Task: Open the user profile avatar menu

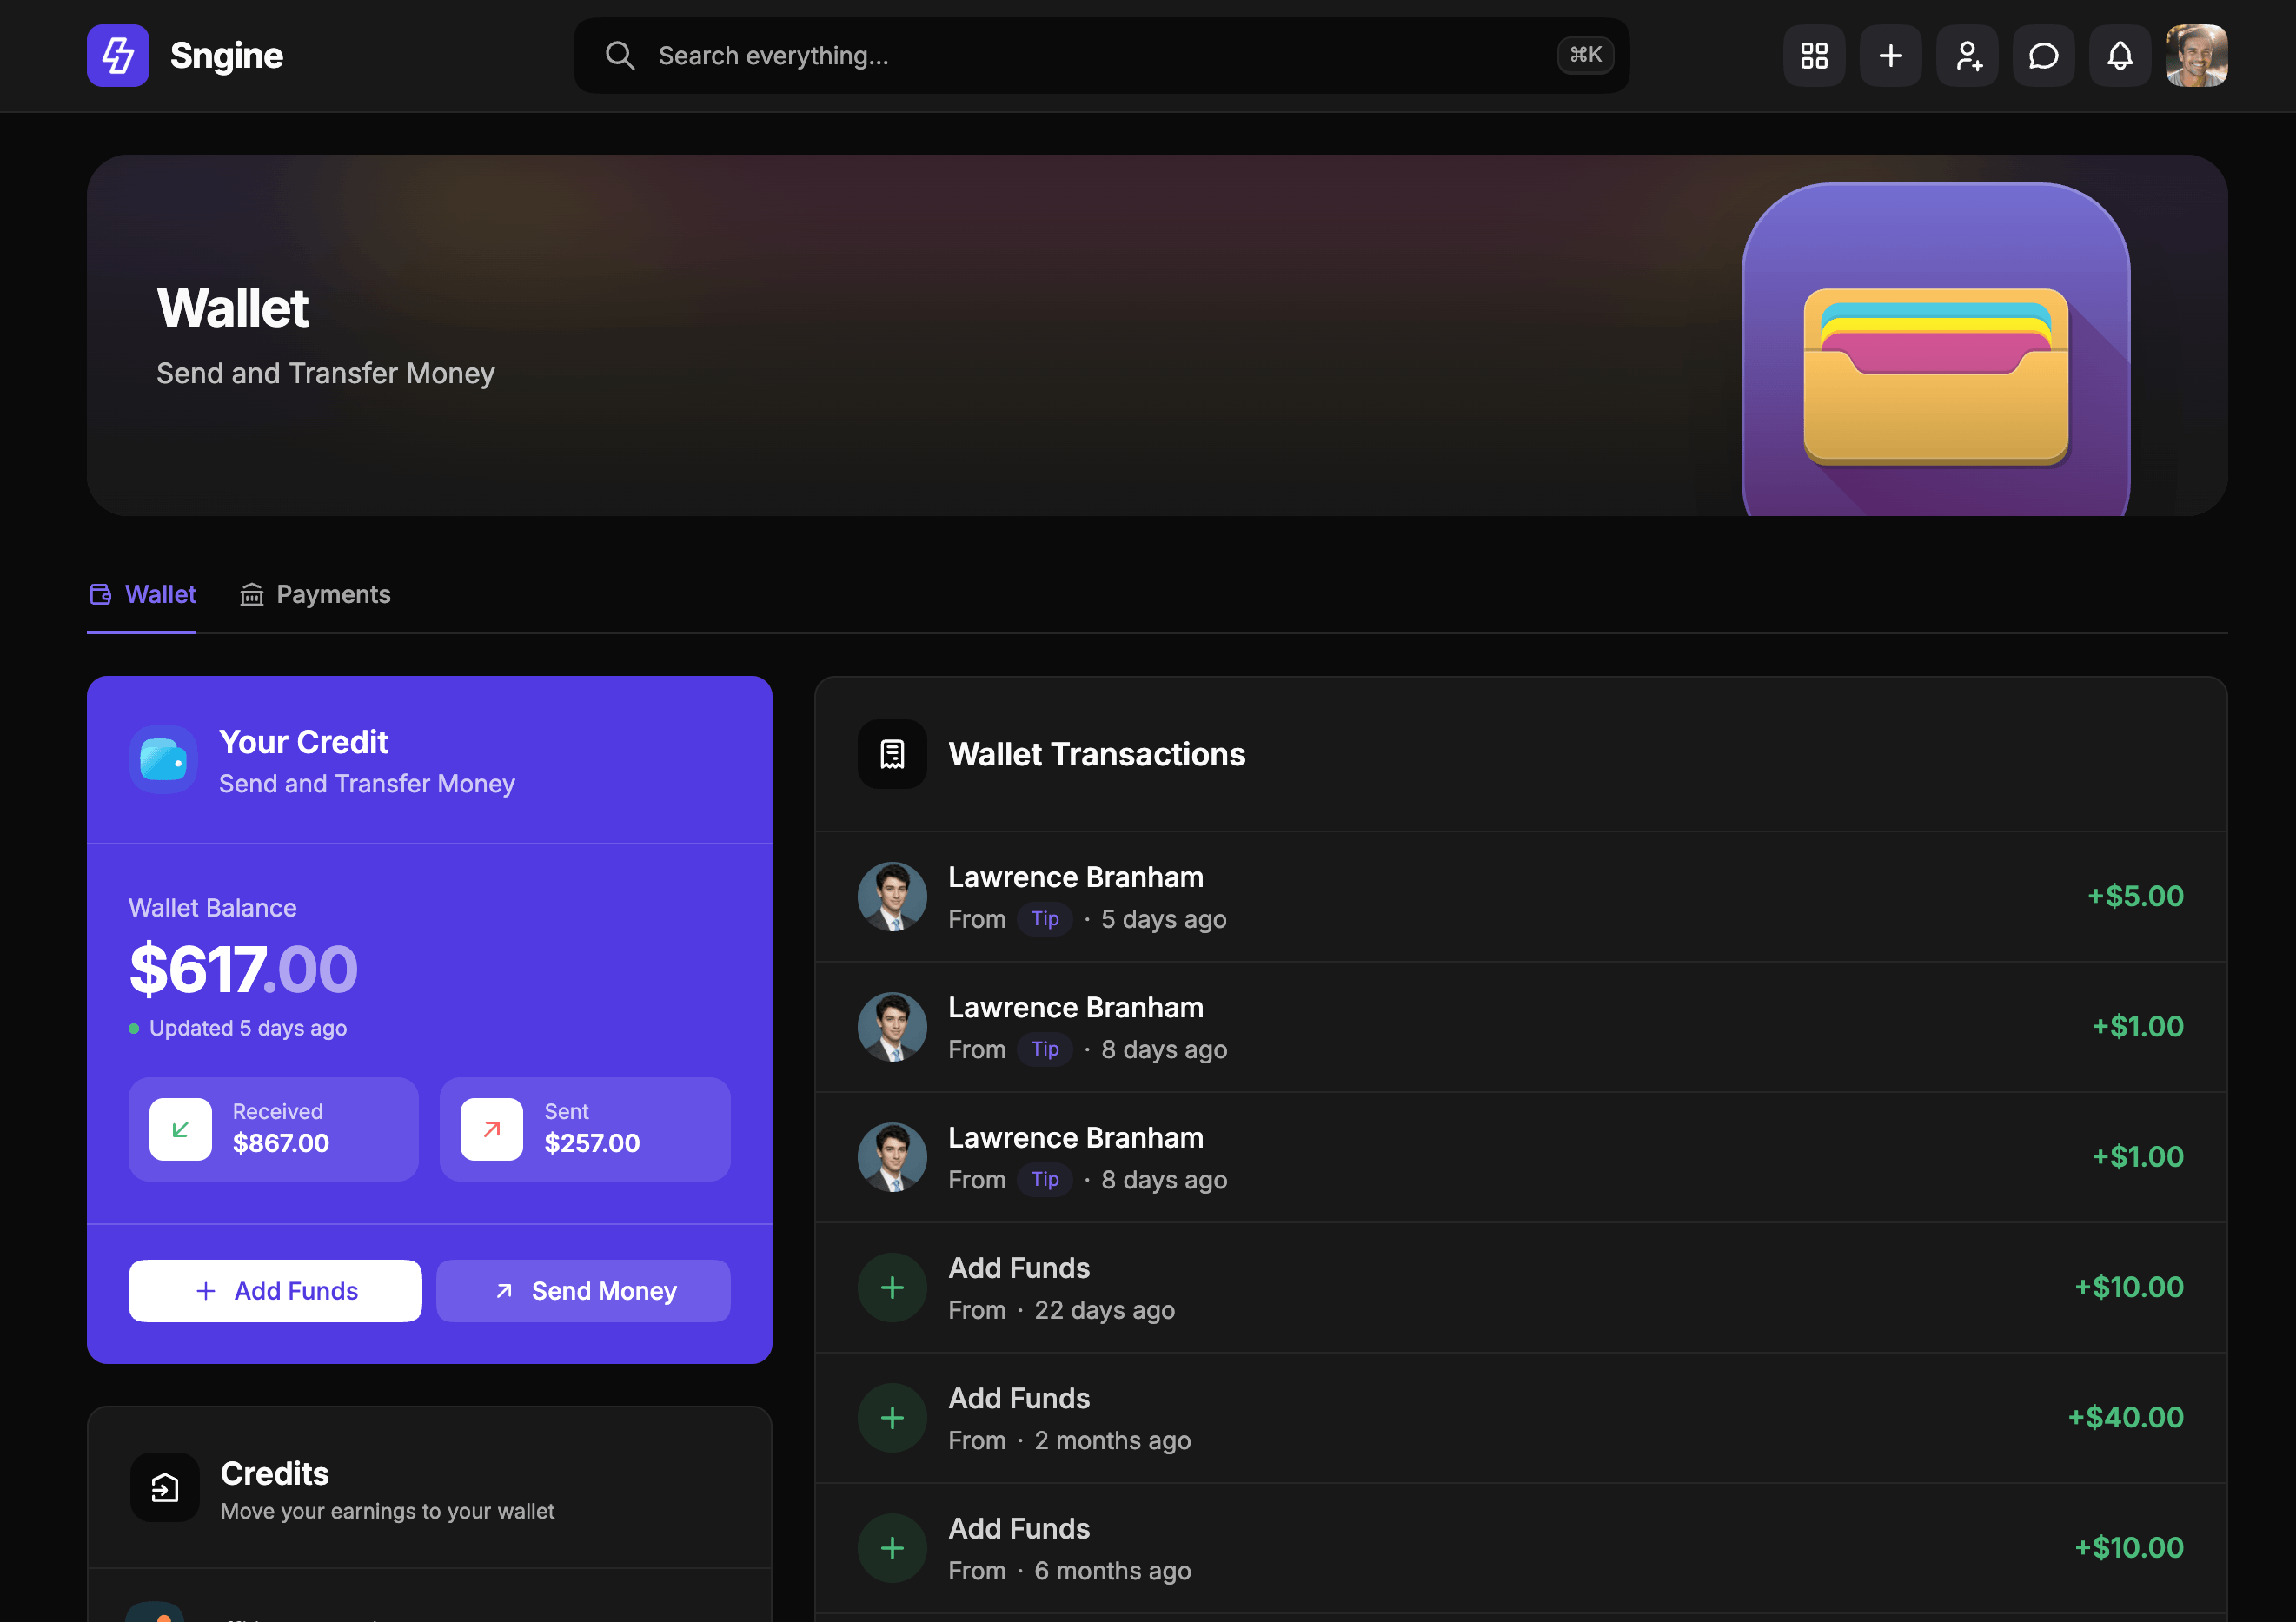Action: click(x=2196, y=56)
